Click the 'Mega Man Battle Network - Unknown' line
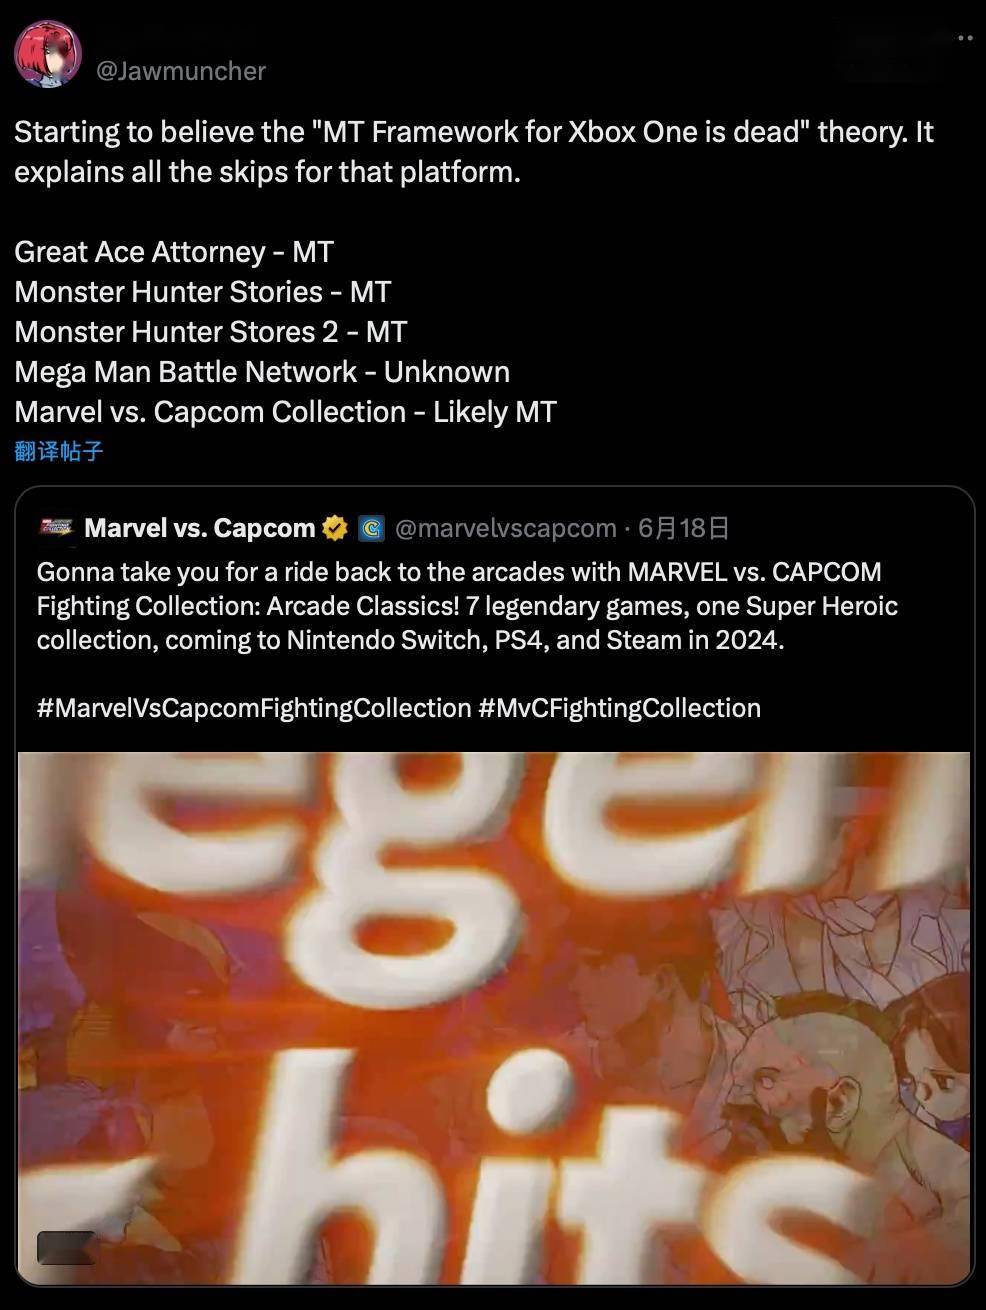Screen dimensions: 986x1310 (x=262, y=372)
